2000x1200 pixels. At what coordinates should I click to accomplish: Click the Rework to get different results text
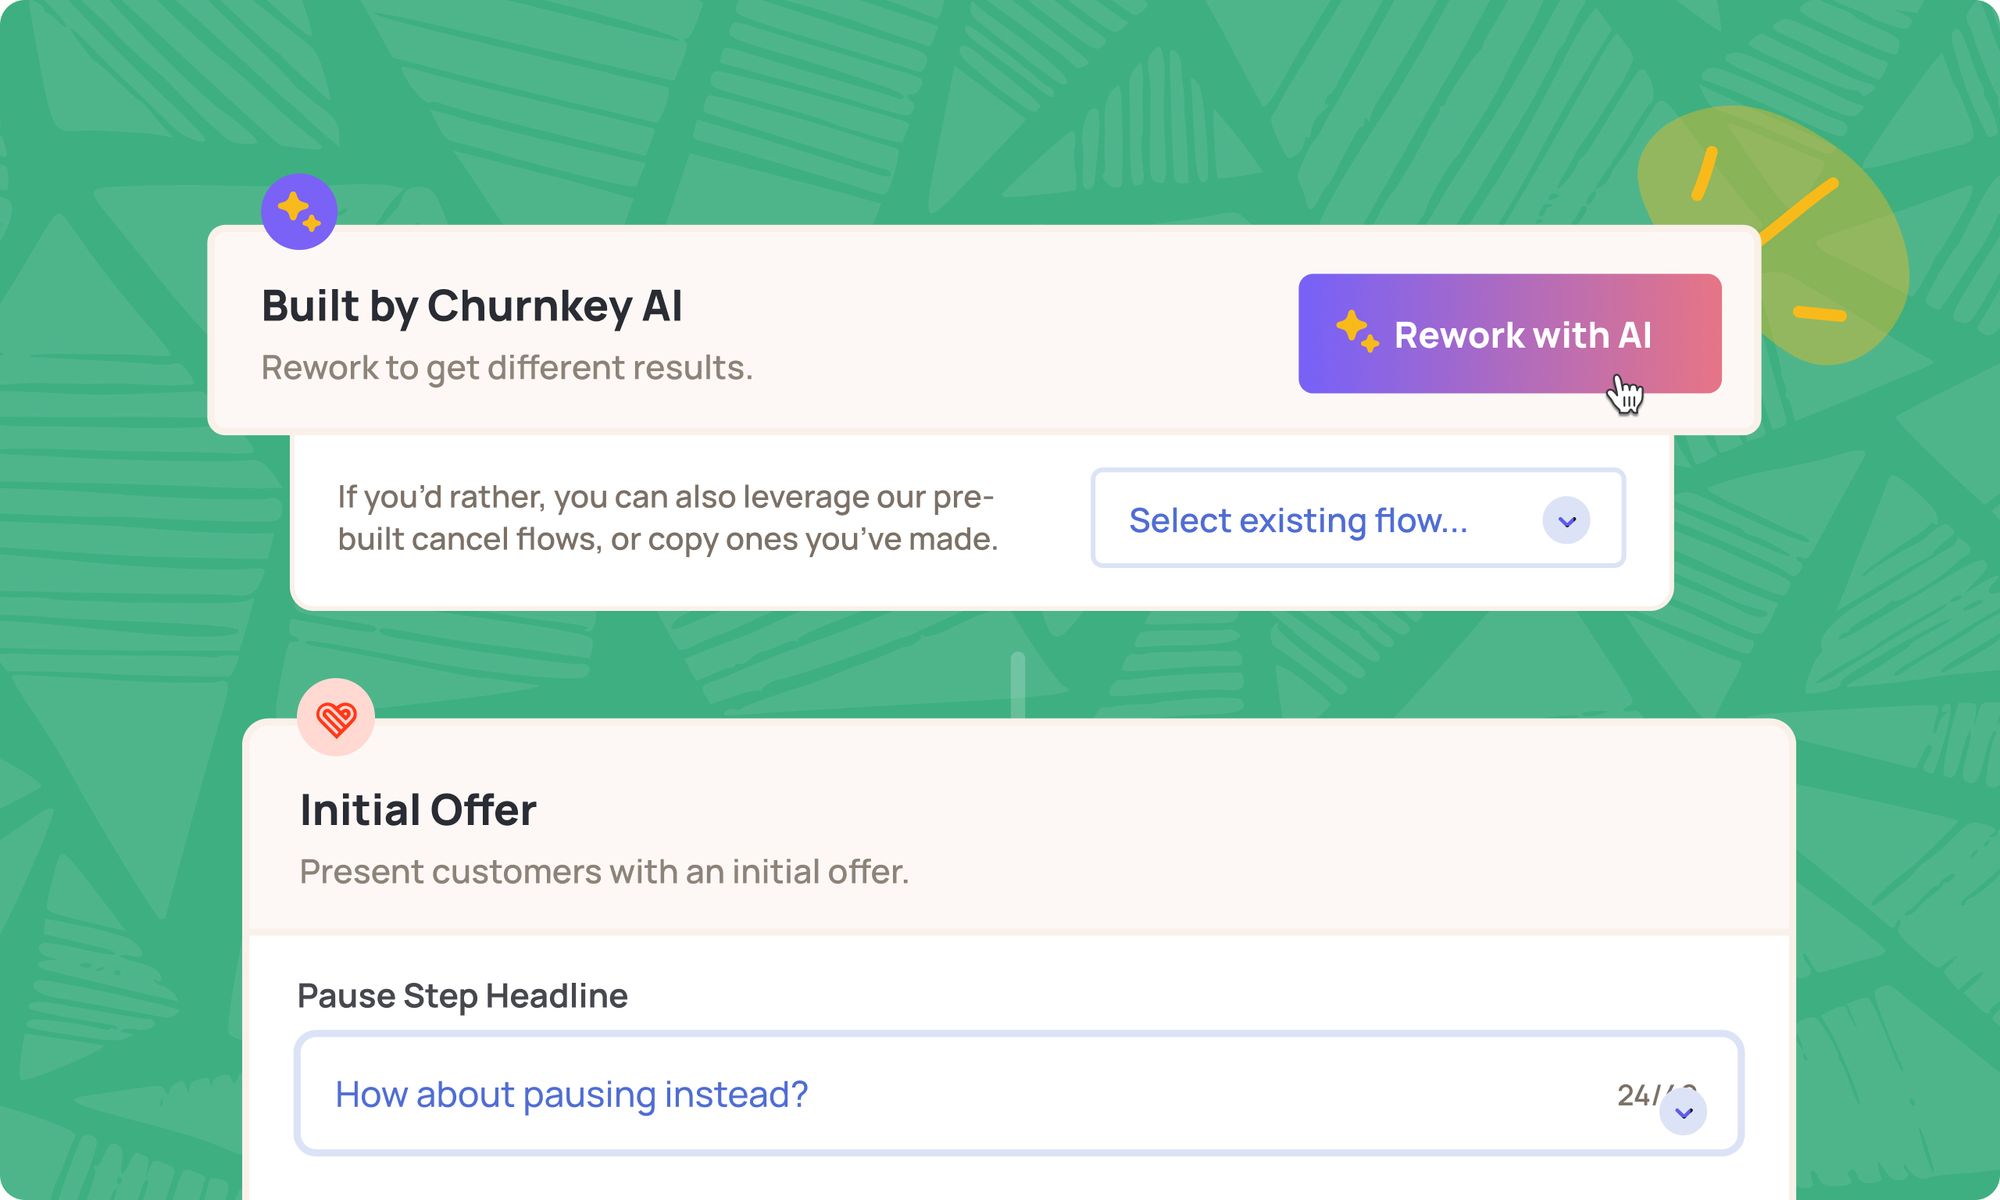click(x=507, y=368)
